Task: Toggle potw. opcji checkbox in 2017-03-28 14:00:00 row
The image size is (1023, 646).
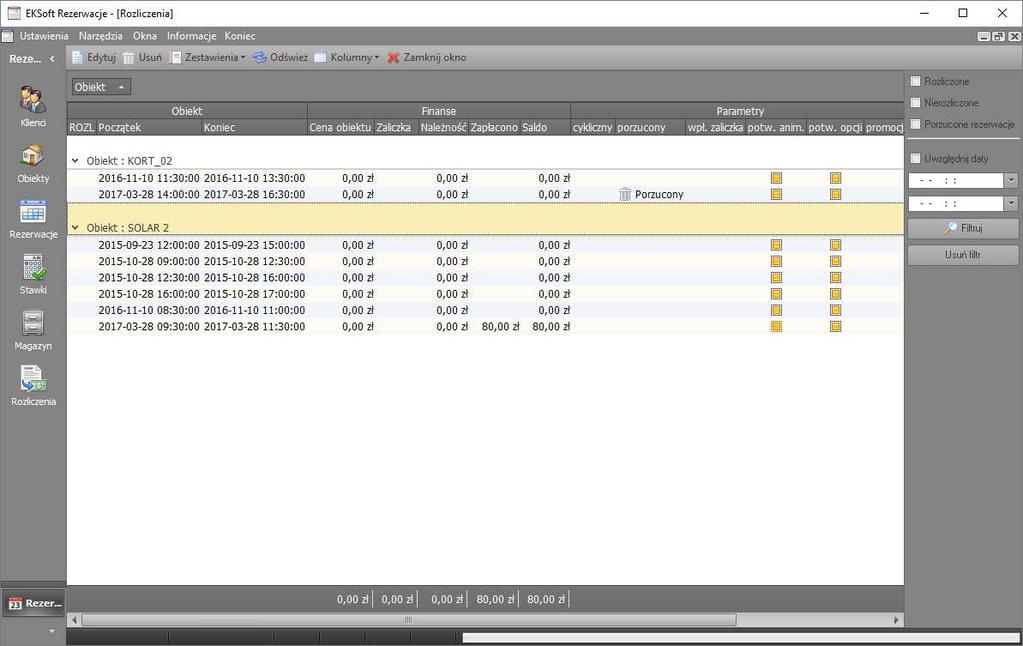Action: click(835, 194)
